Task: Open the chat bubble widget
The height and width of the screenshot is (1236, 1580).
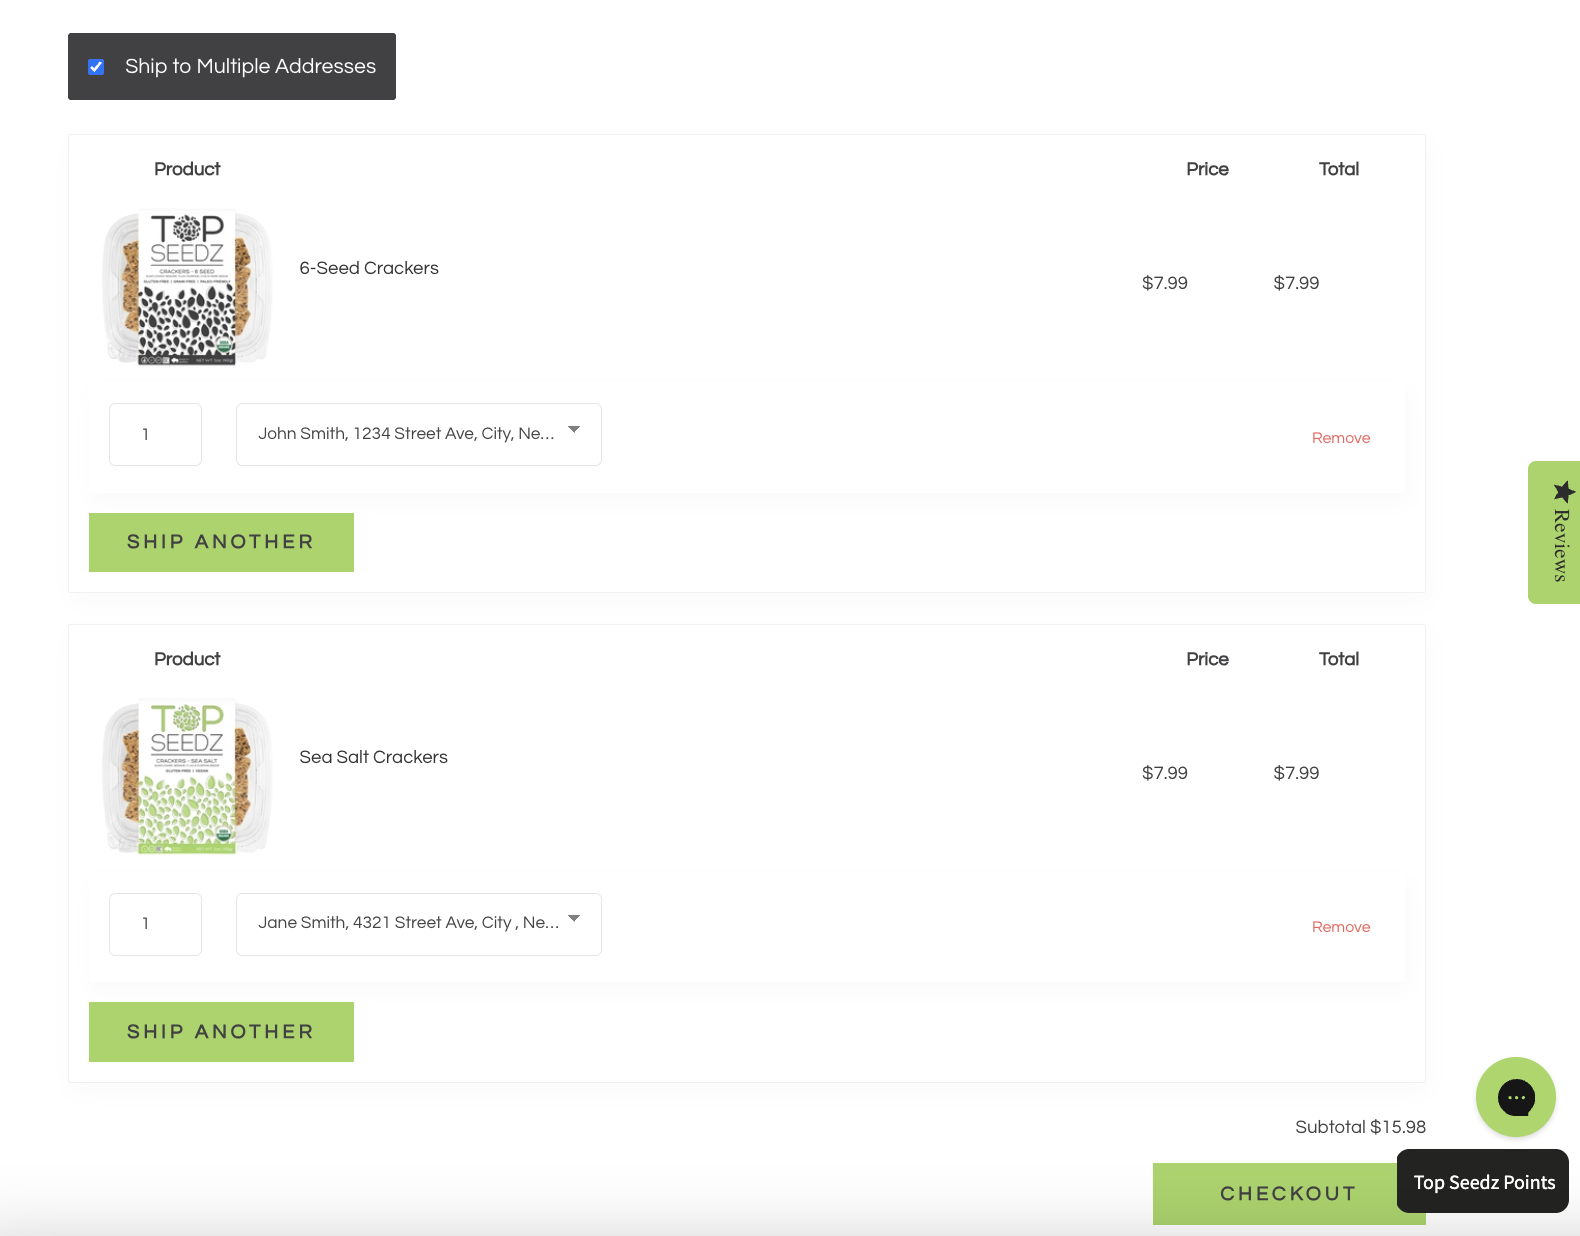Action: tap(1515, 1097)
